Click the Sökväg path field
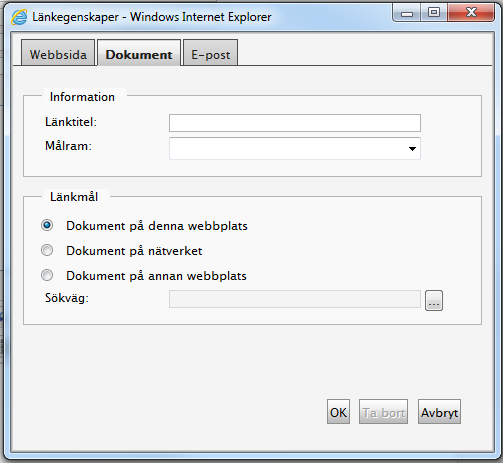This screenshot has height=463, width=503. 295,299
